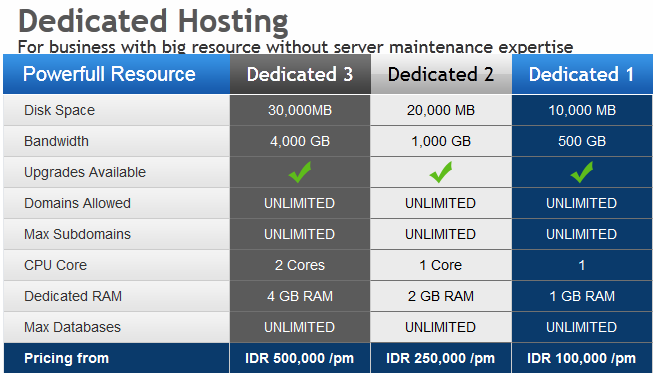Image resolution: width=653 pixels, height=373 pixels.
Task: Click the 4,000 GB bandwidth value
Action: pos(300,141)
